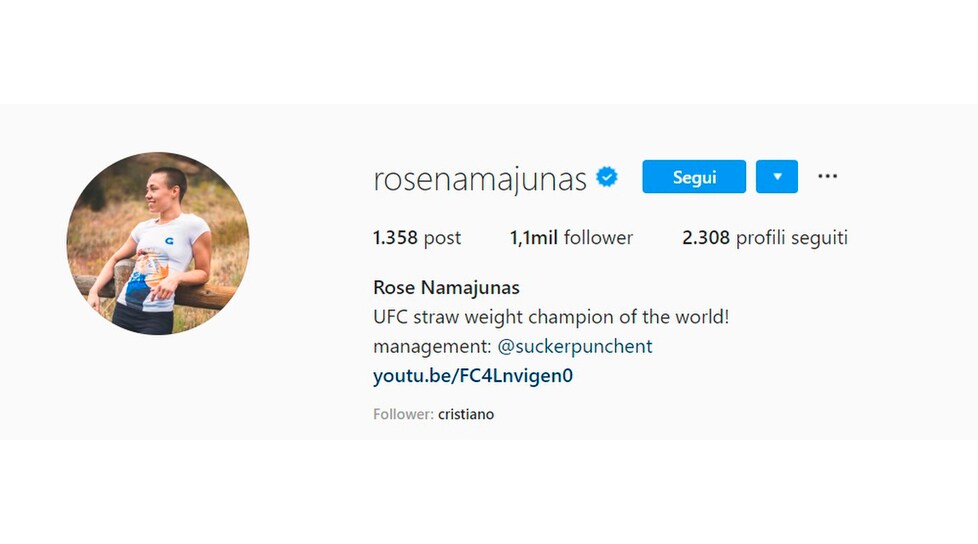Viewport: 978px width, 544px height.
Task: Click the Rose Namajunas display name
Action: [x=446, y=288]
